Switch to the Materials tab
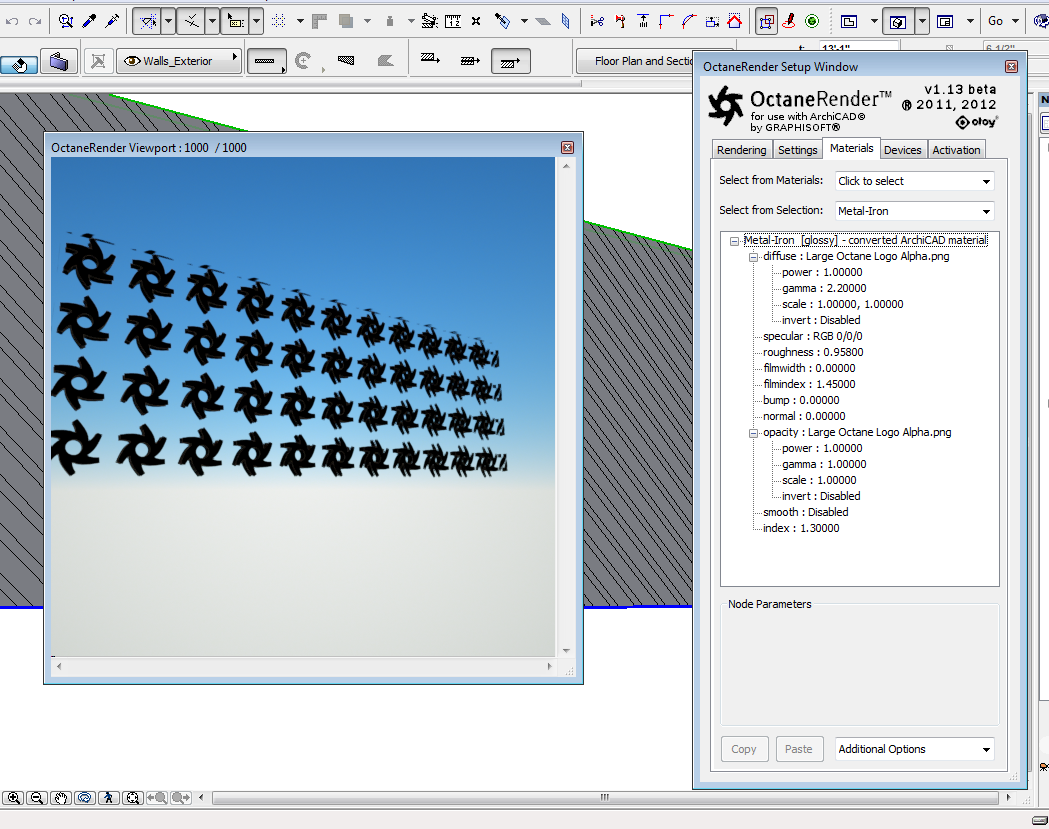 pos(852,149)
